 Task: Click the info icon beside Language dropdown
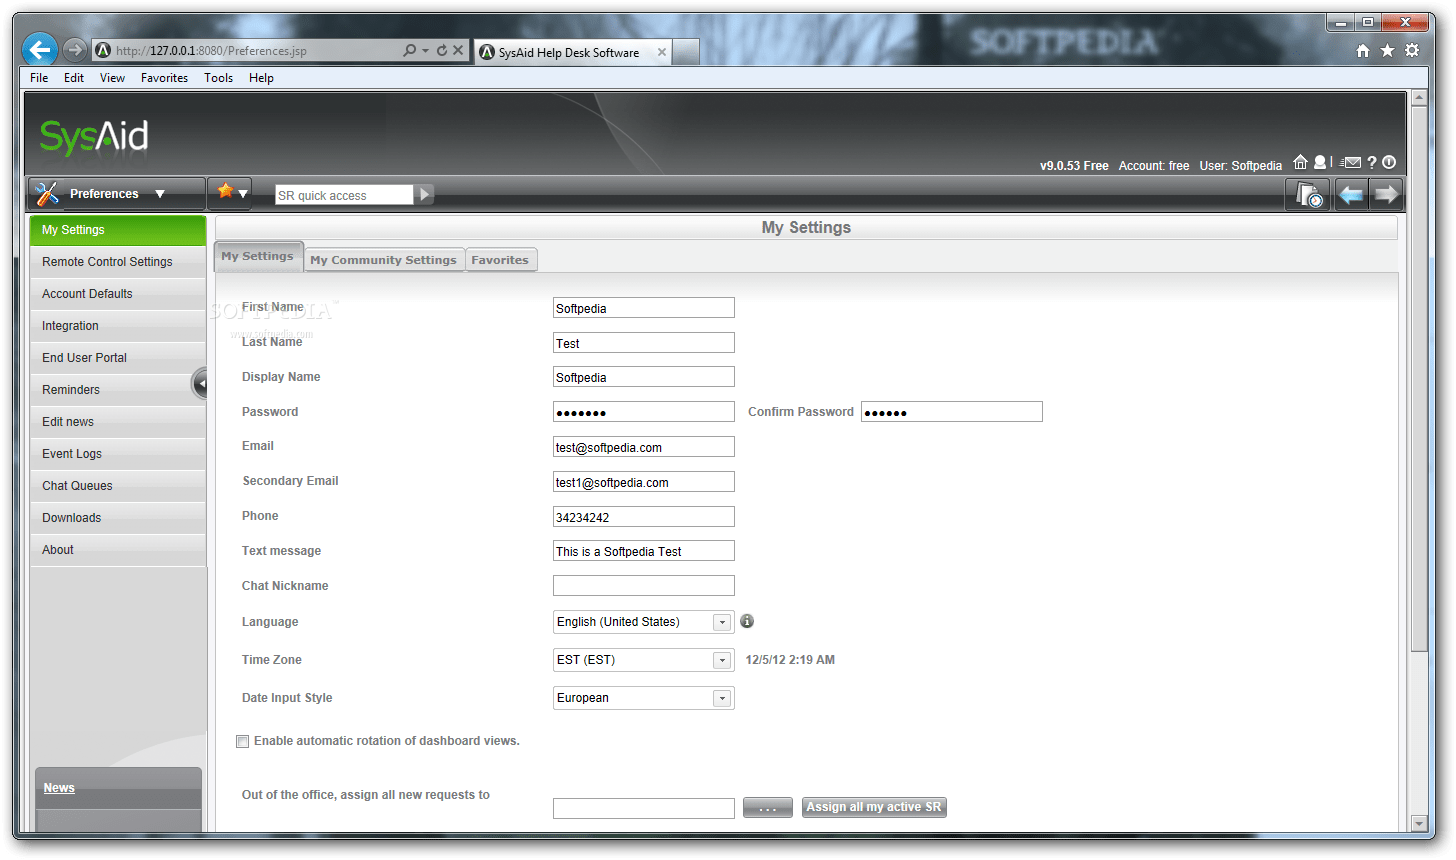[x=747, y=621]
